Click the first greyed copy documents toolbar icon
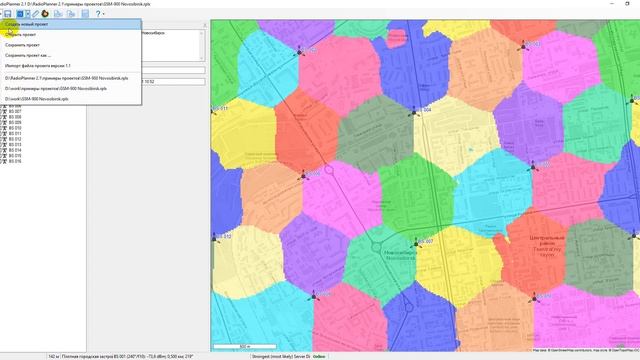Viewport: 640px width, 360px height. [58, 14]
